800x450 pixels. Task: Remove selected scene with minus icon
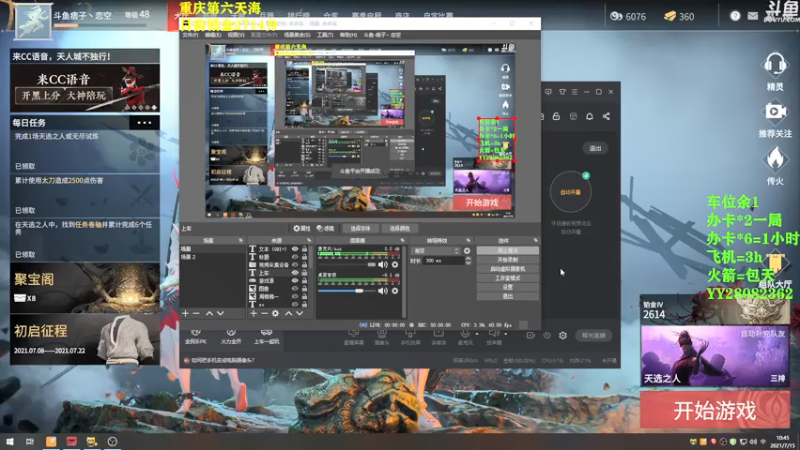tap(196, 313)
